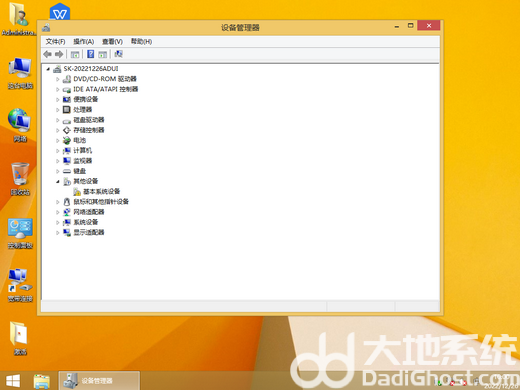Click the 便携设备 device icon
Image resolution: width=520 pixels, height=390 pixels.
(x=67, y=99)
